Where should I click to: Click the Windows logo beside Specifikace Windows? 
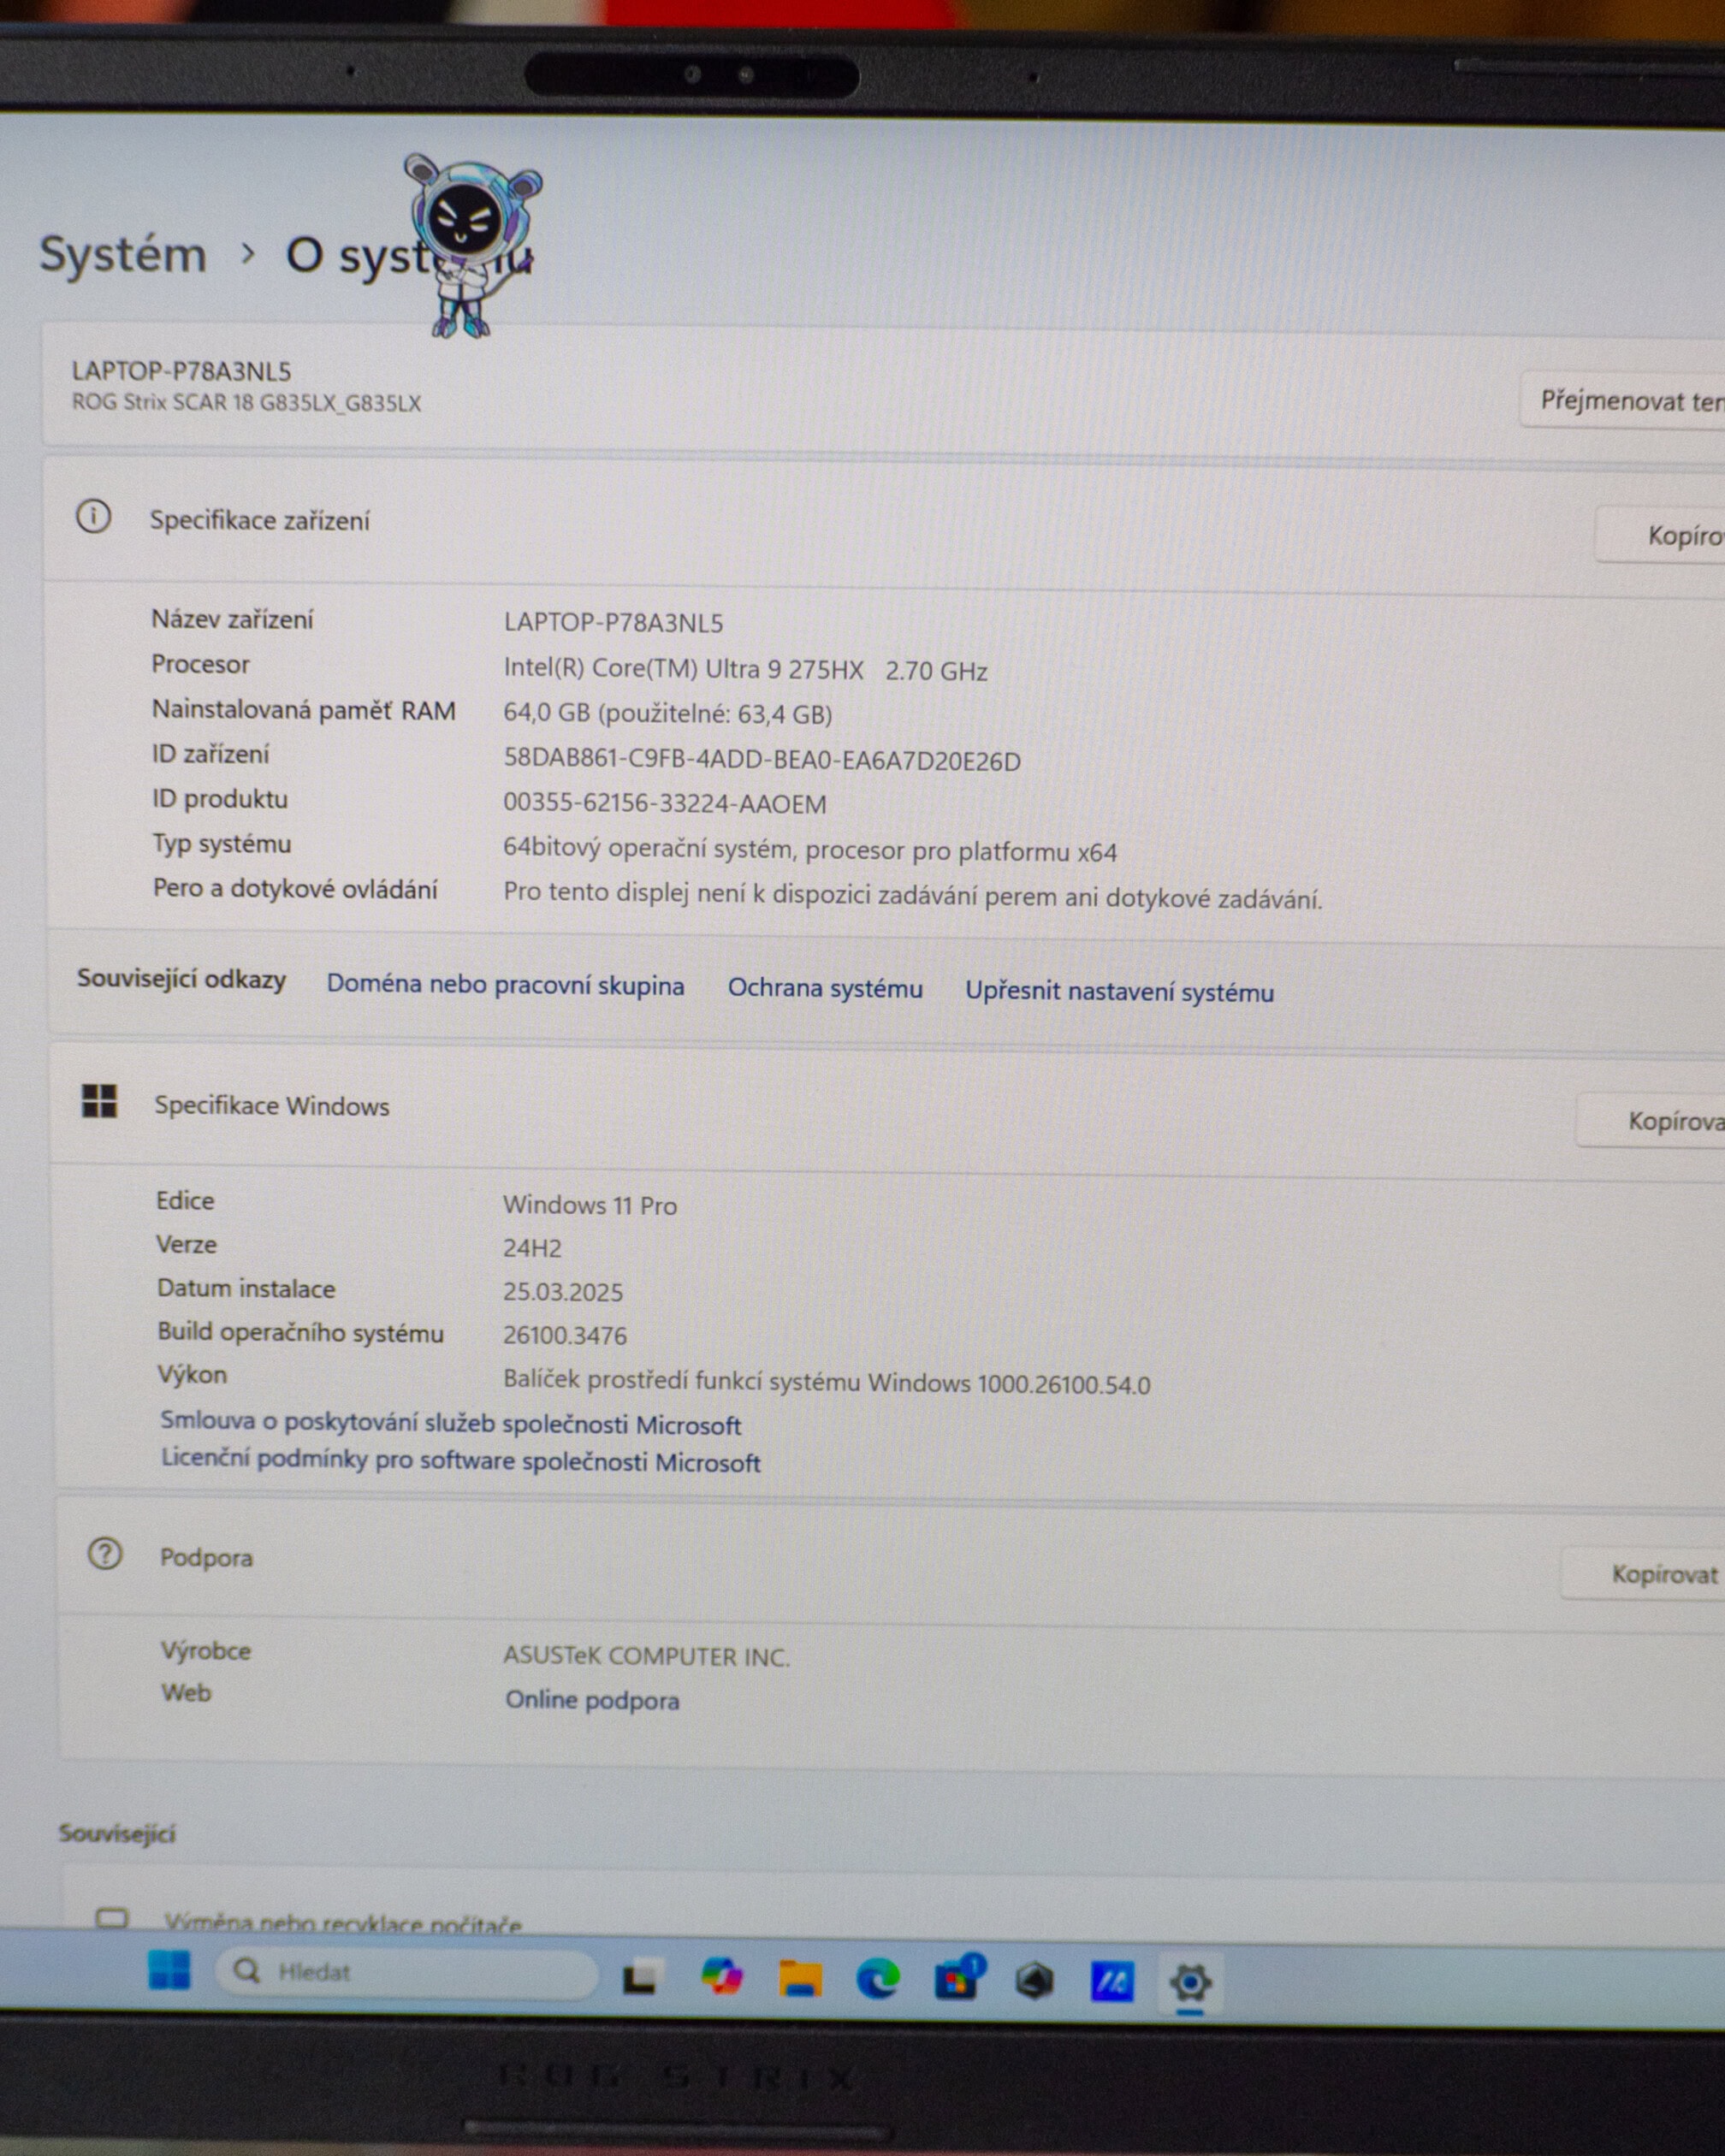[x=99, y=1101]
